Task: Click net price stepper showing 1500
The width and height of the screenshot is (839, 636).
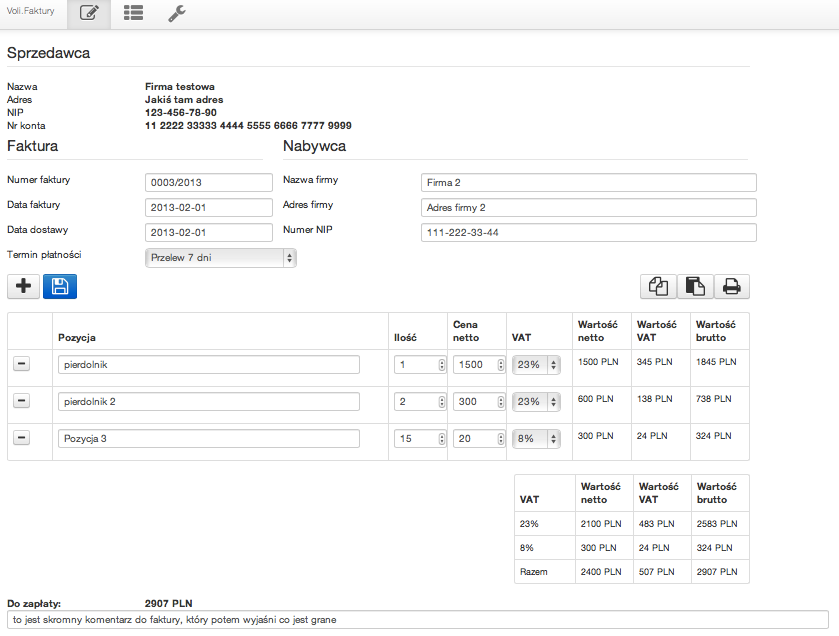Action: 500,365
